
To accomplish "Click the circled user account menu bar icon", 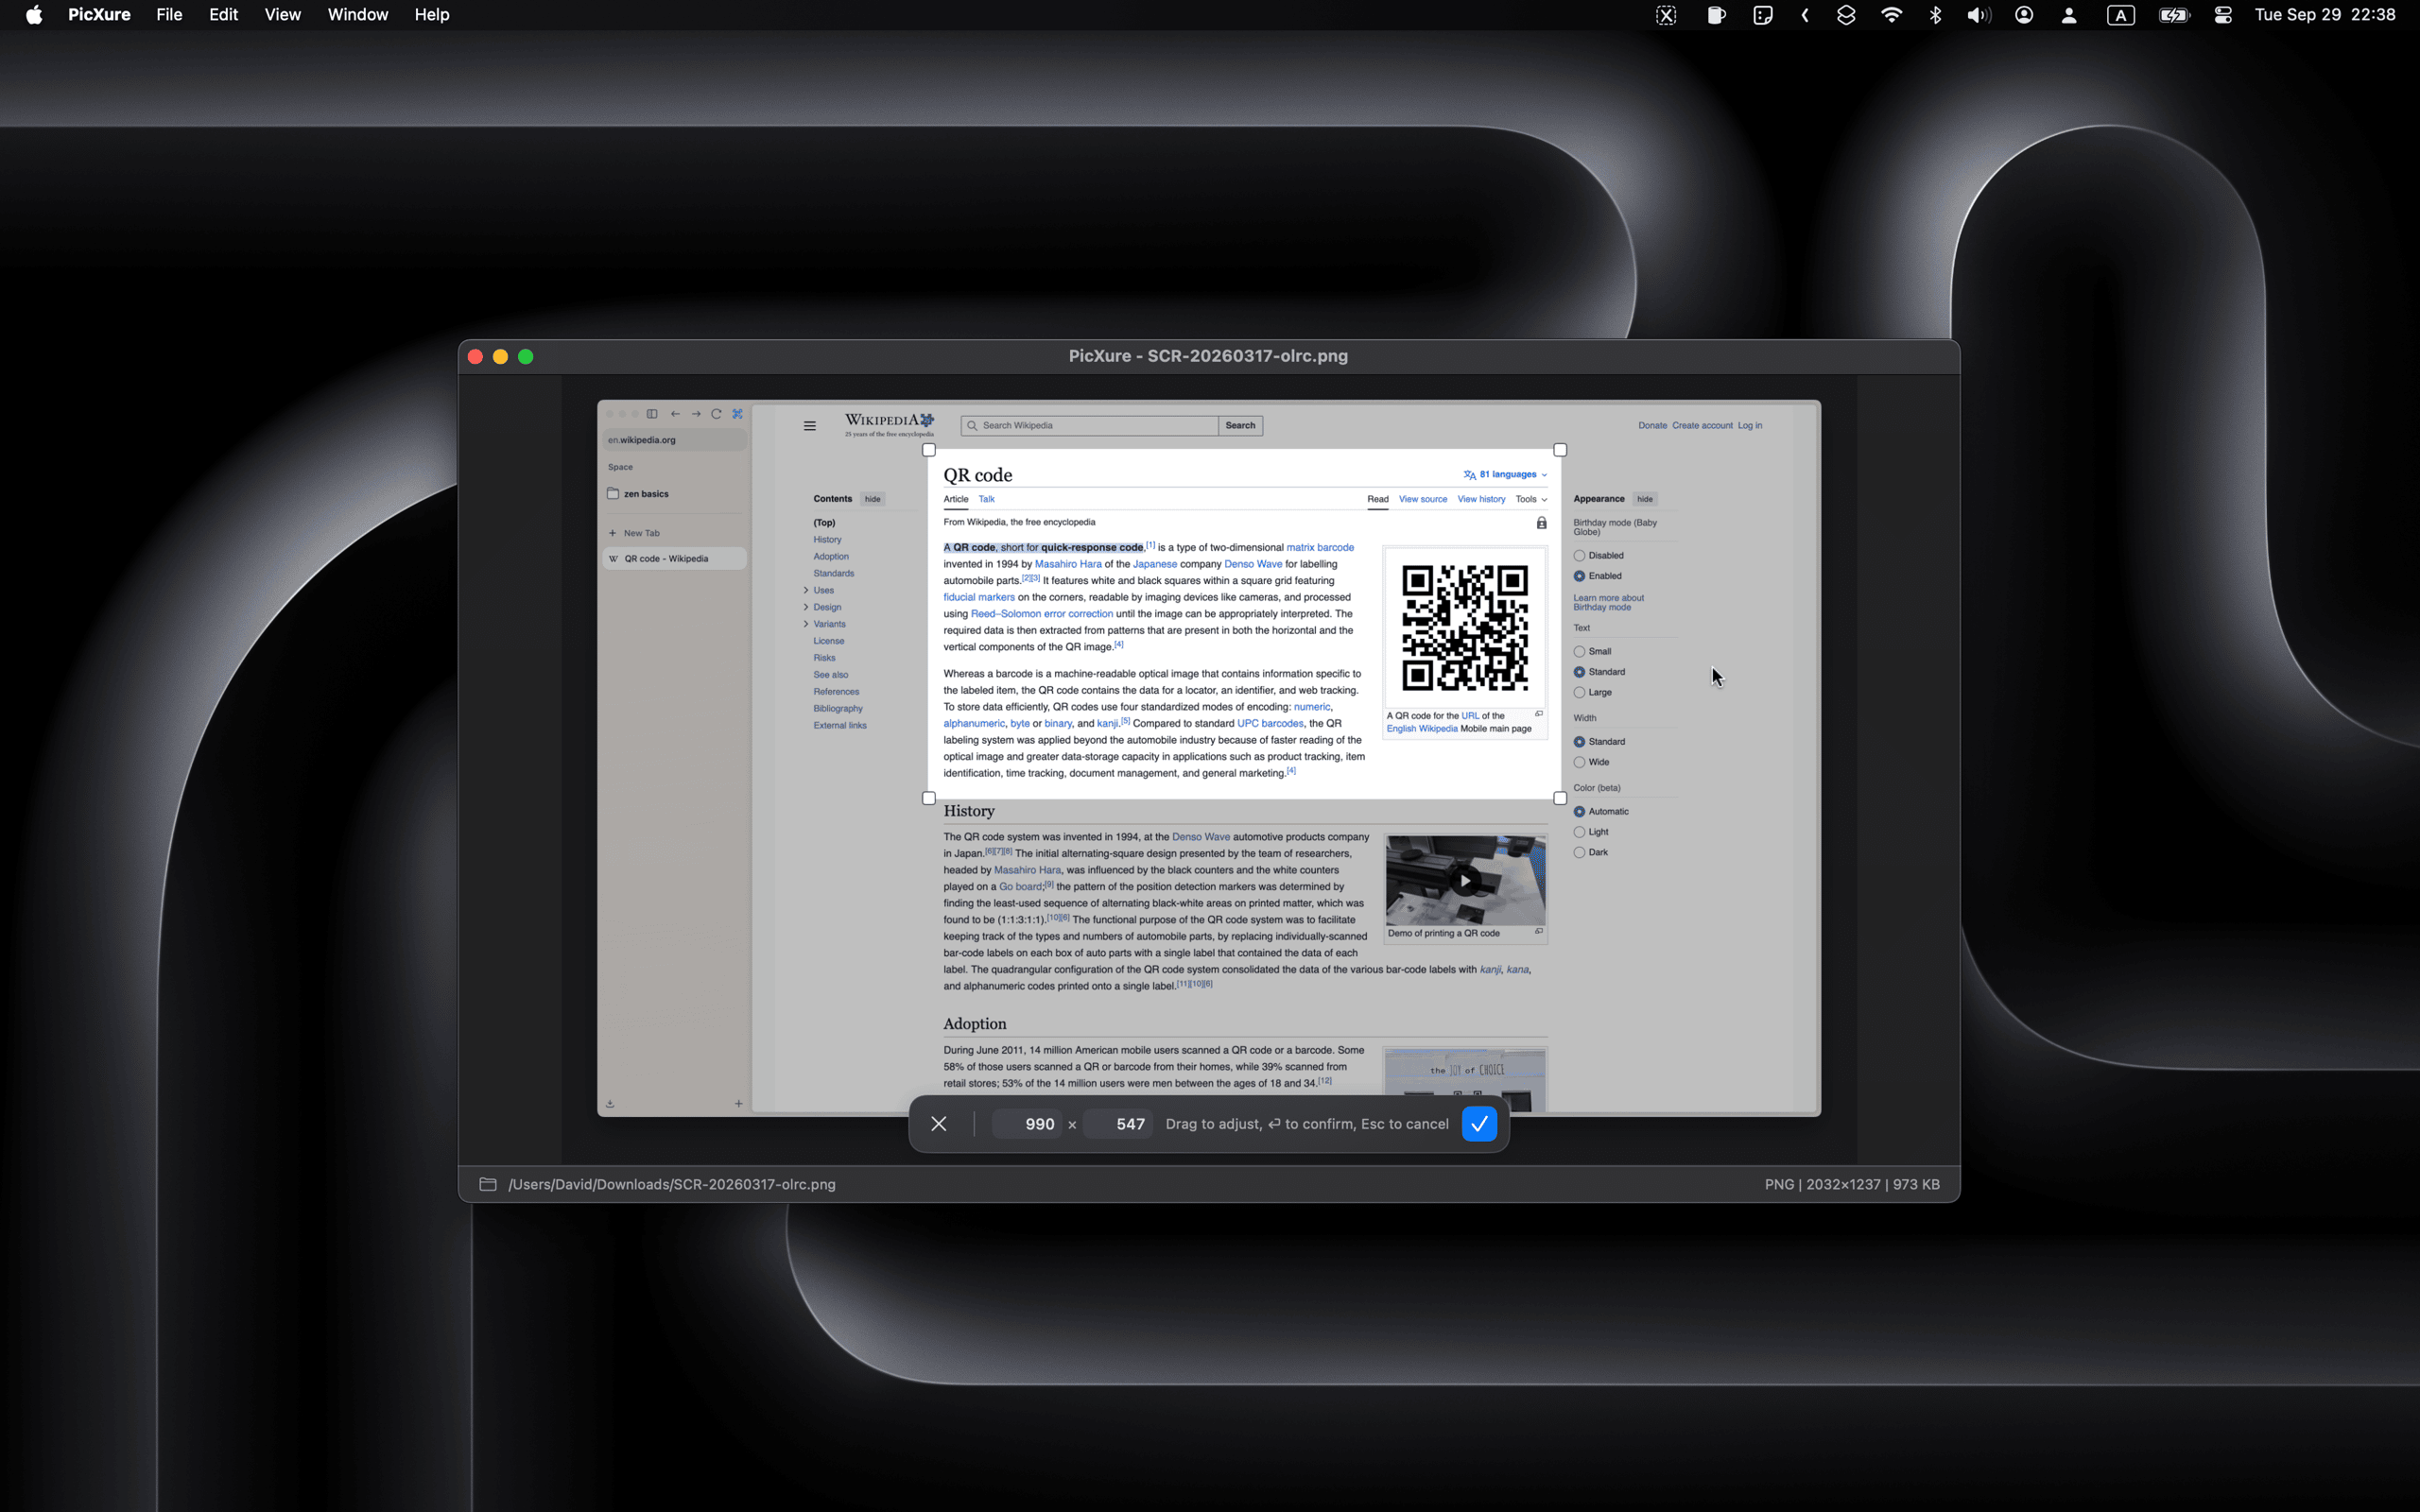I will tap(2024, 15).
